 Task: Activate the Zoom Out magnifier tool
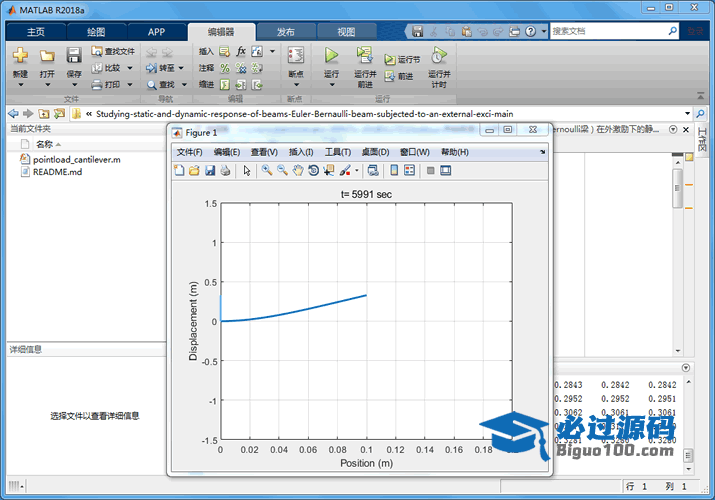[x=282, y=170]
